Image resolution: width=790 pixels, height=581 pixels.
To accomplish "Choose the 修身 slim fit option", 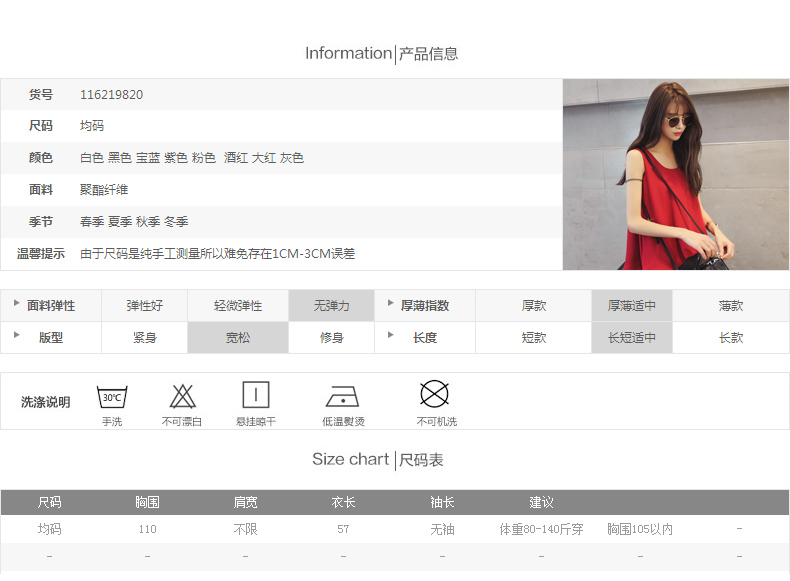I will pyautogui.click(x=331, y=338).
